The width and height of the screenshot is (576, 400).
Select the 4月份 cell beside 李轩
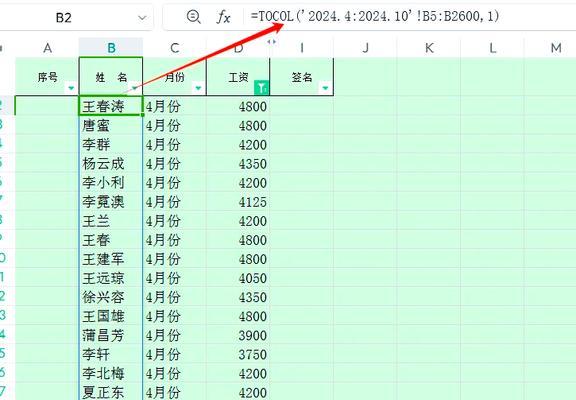(174, 354)
